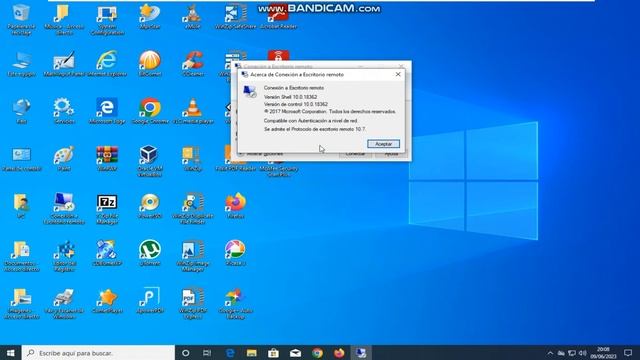The width and height of the screenshot is (640, 360).
Task: Launch the WinRAR desktop shortcut
Action: tap(107, 158)
